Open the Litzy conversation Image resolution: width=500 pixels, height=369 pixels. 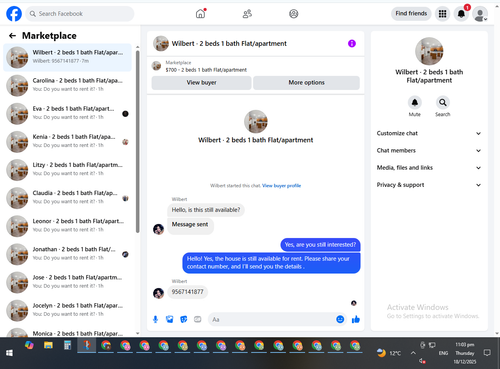click(67, 170)
